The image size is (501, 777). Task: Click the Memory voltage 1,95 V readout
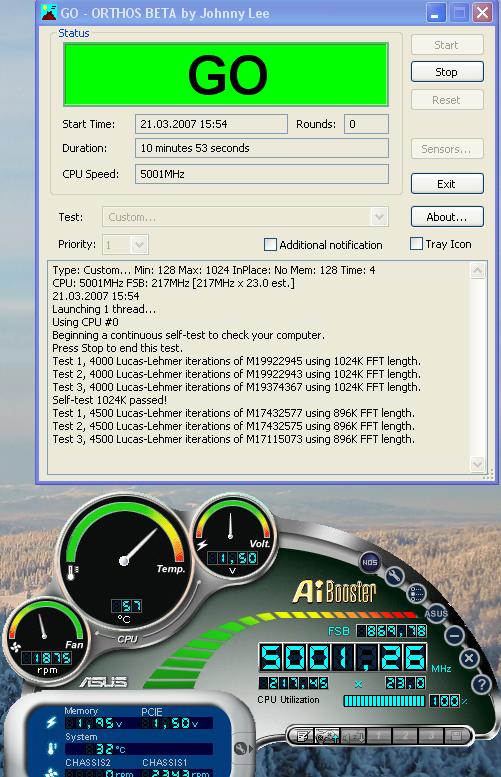94,723
